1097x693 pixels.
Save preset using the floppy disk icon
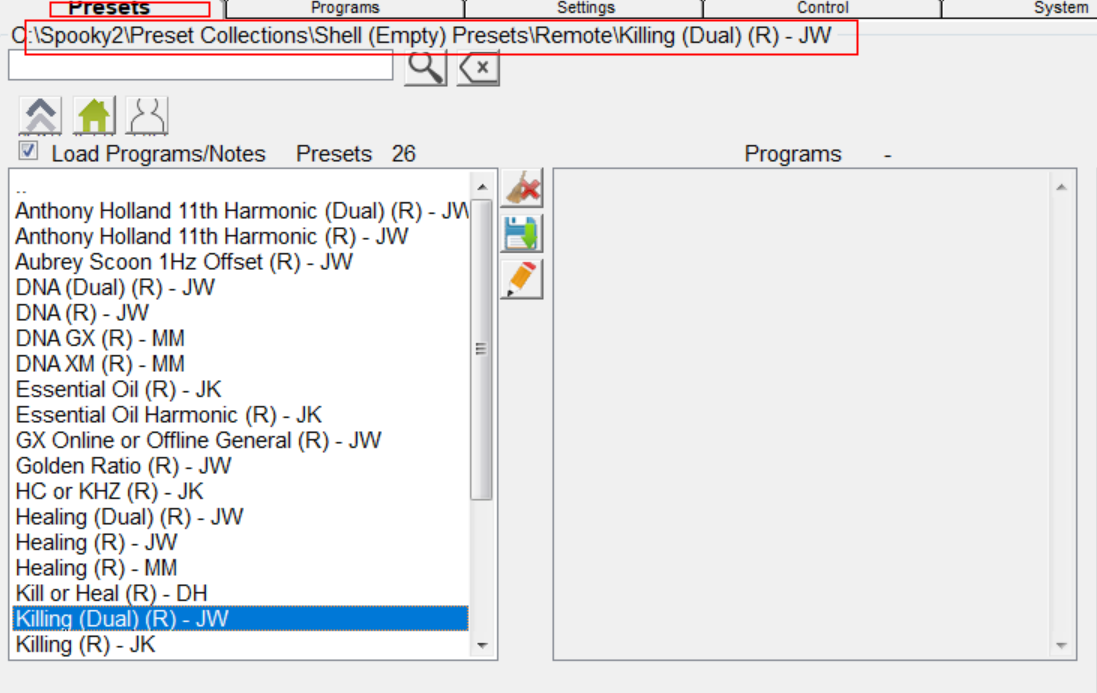(521, 233)
